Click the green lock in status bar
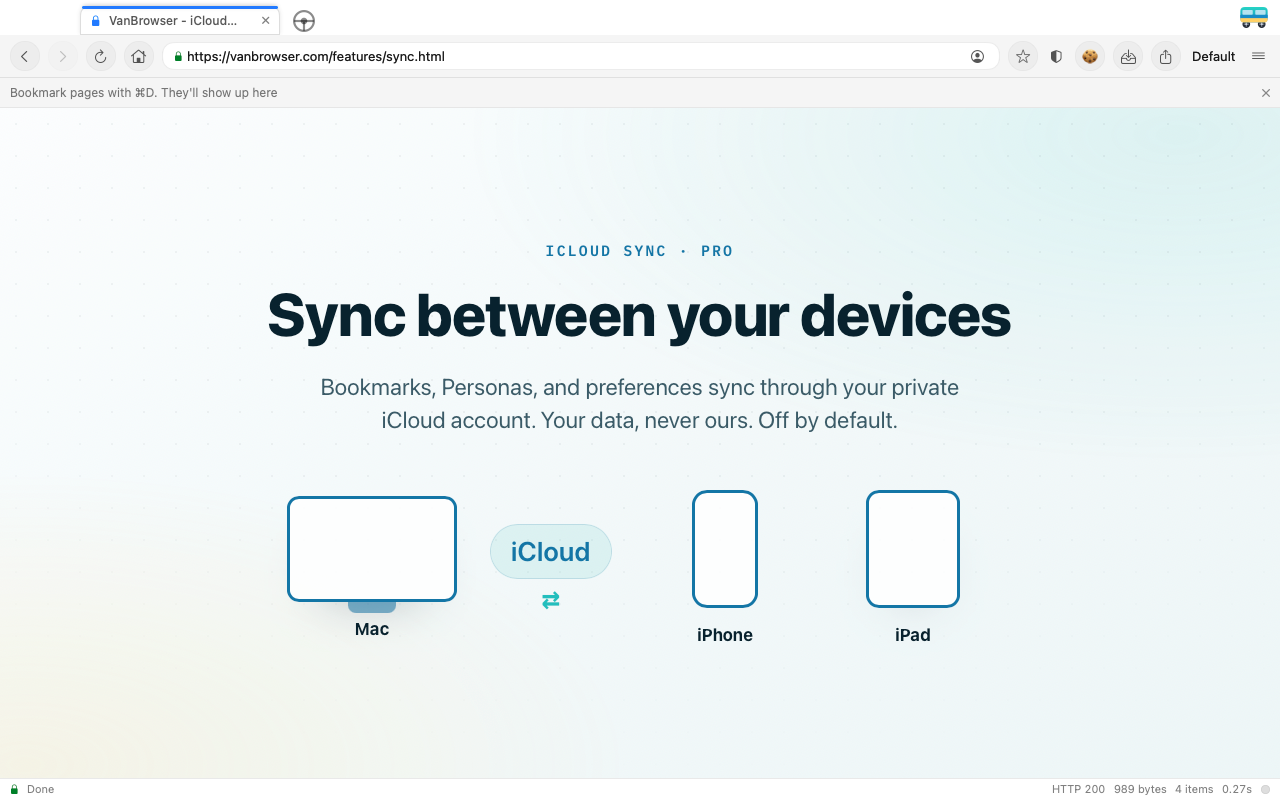The height and width of the screenshot is (800, 1280). 14,789
